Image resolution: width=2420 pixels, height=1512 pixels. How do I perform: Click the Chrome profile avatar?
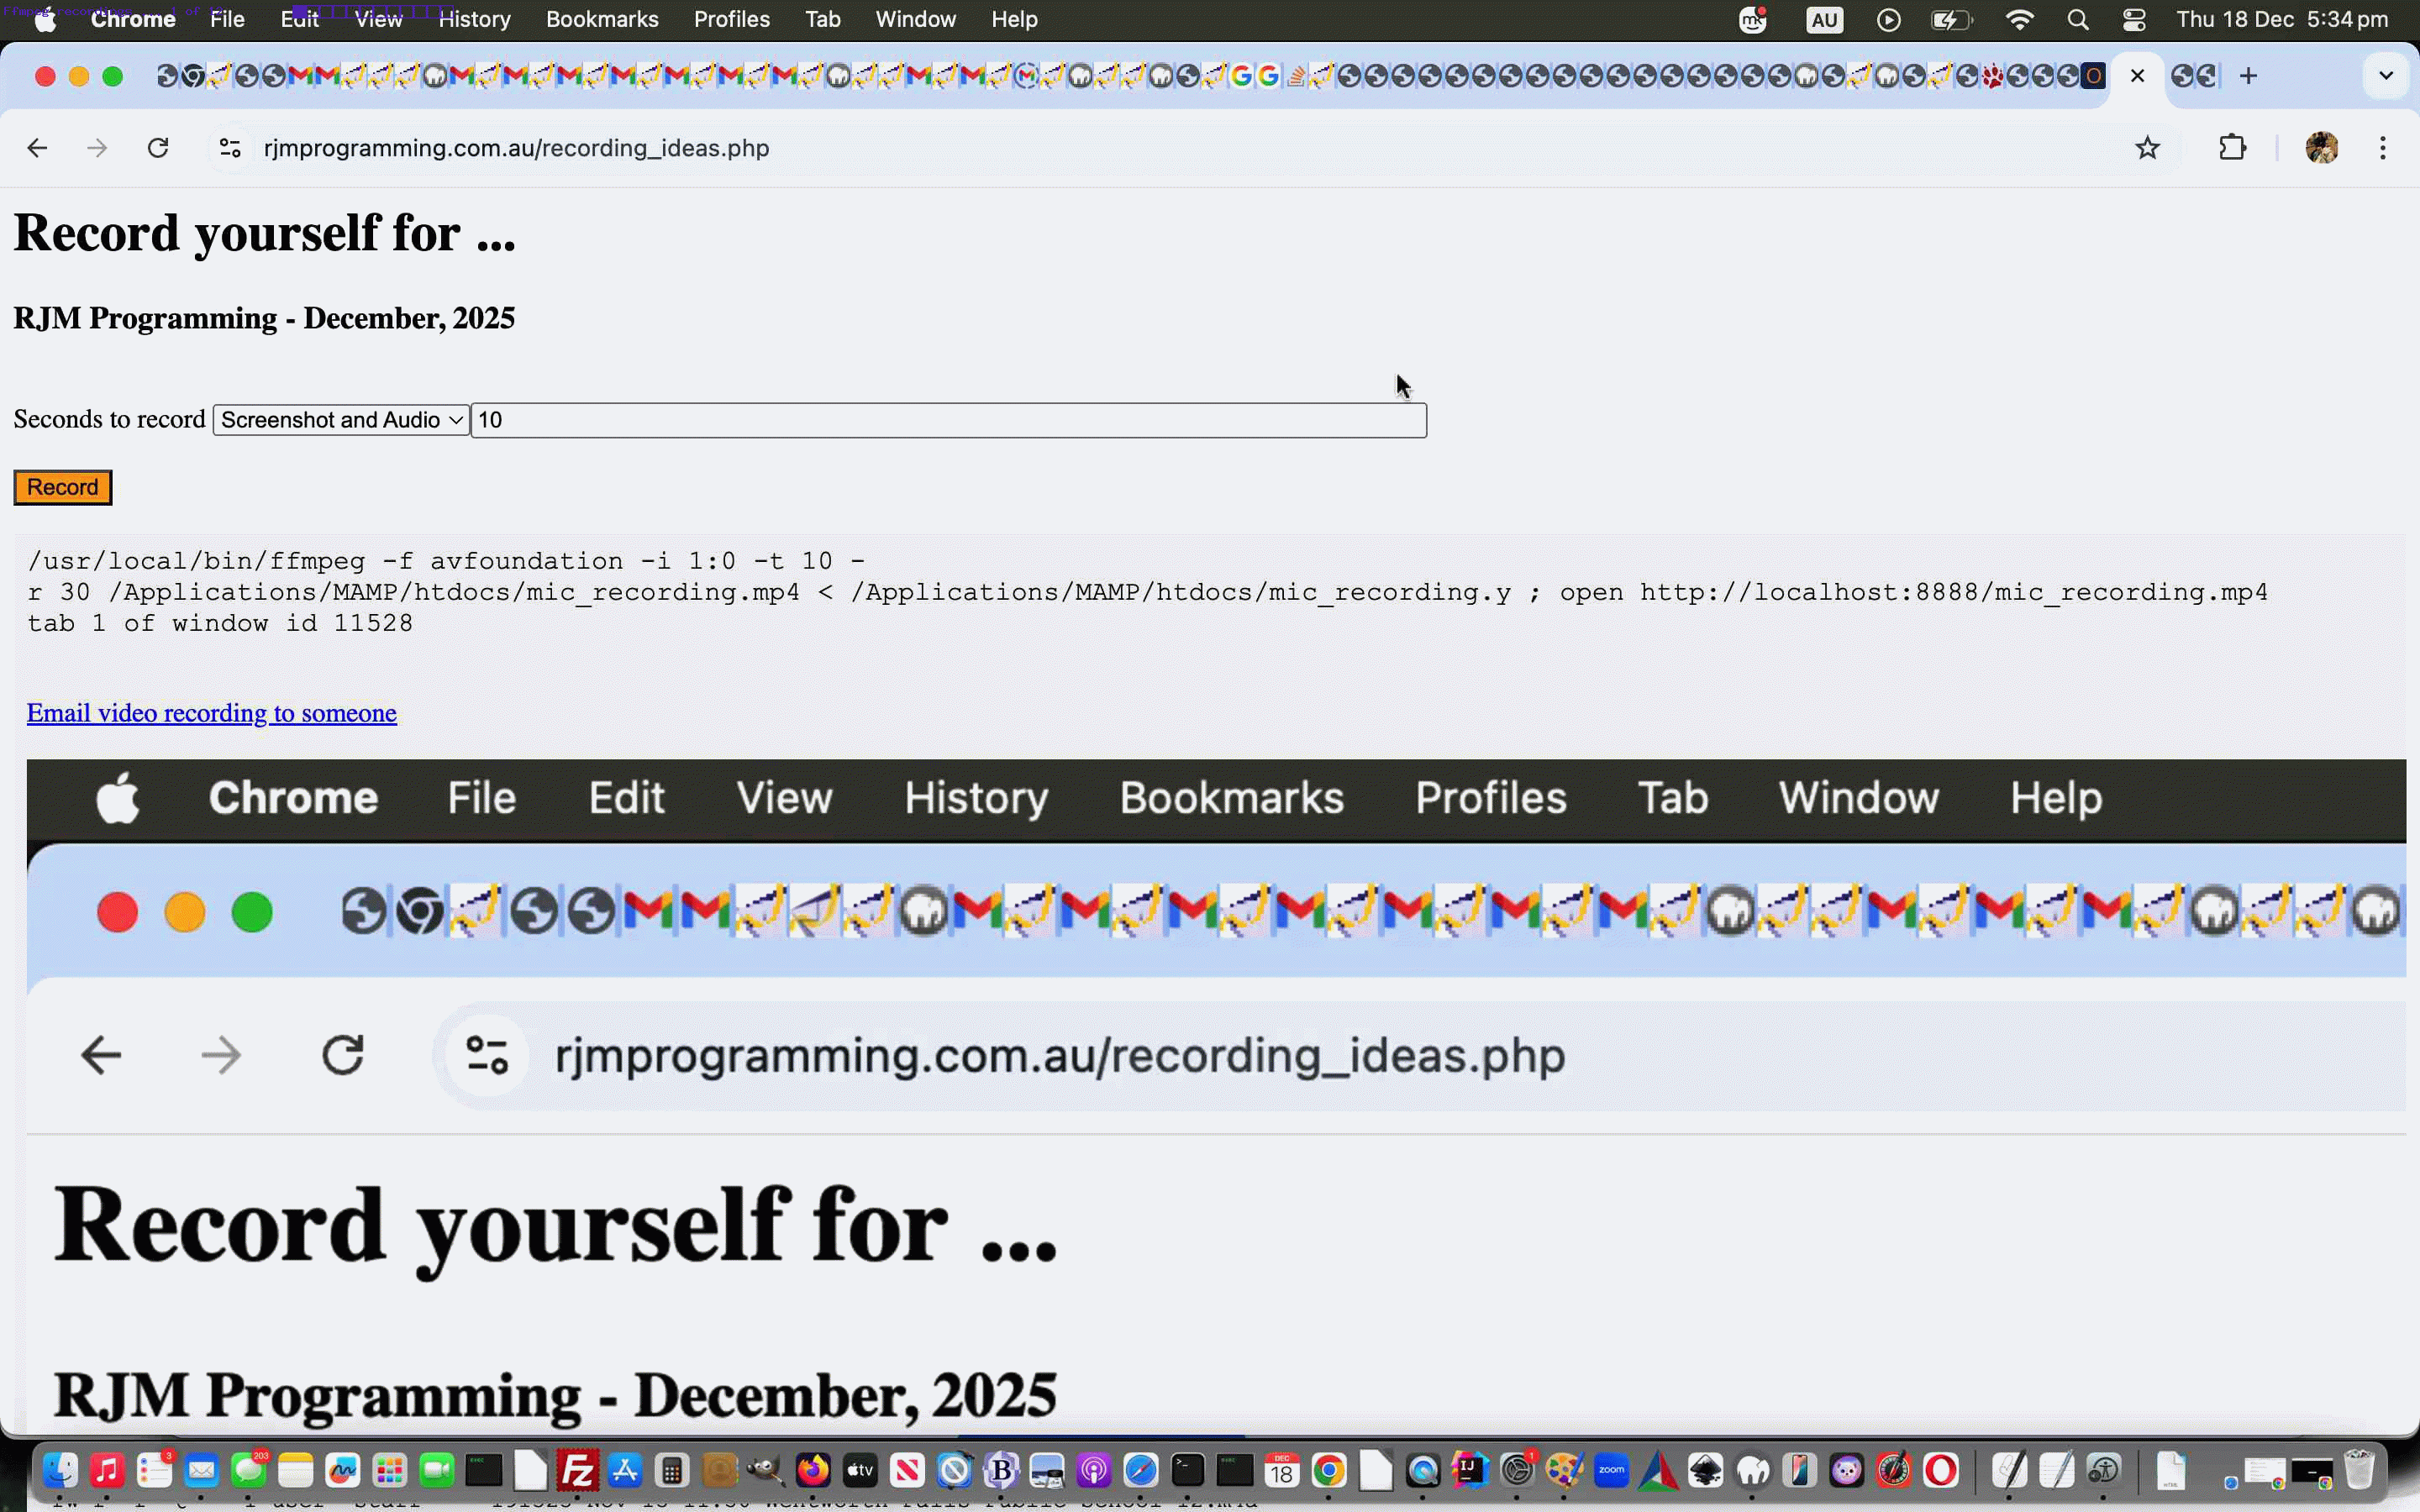(x=2322, y=147)
